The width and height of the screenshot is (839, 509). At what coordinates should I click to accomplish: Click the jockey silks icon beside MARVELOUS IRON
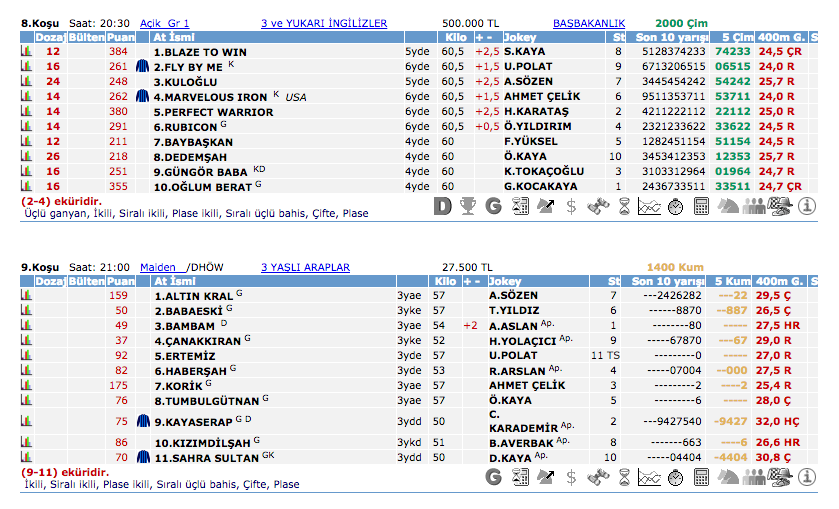coord(142,96)
